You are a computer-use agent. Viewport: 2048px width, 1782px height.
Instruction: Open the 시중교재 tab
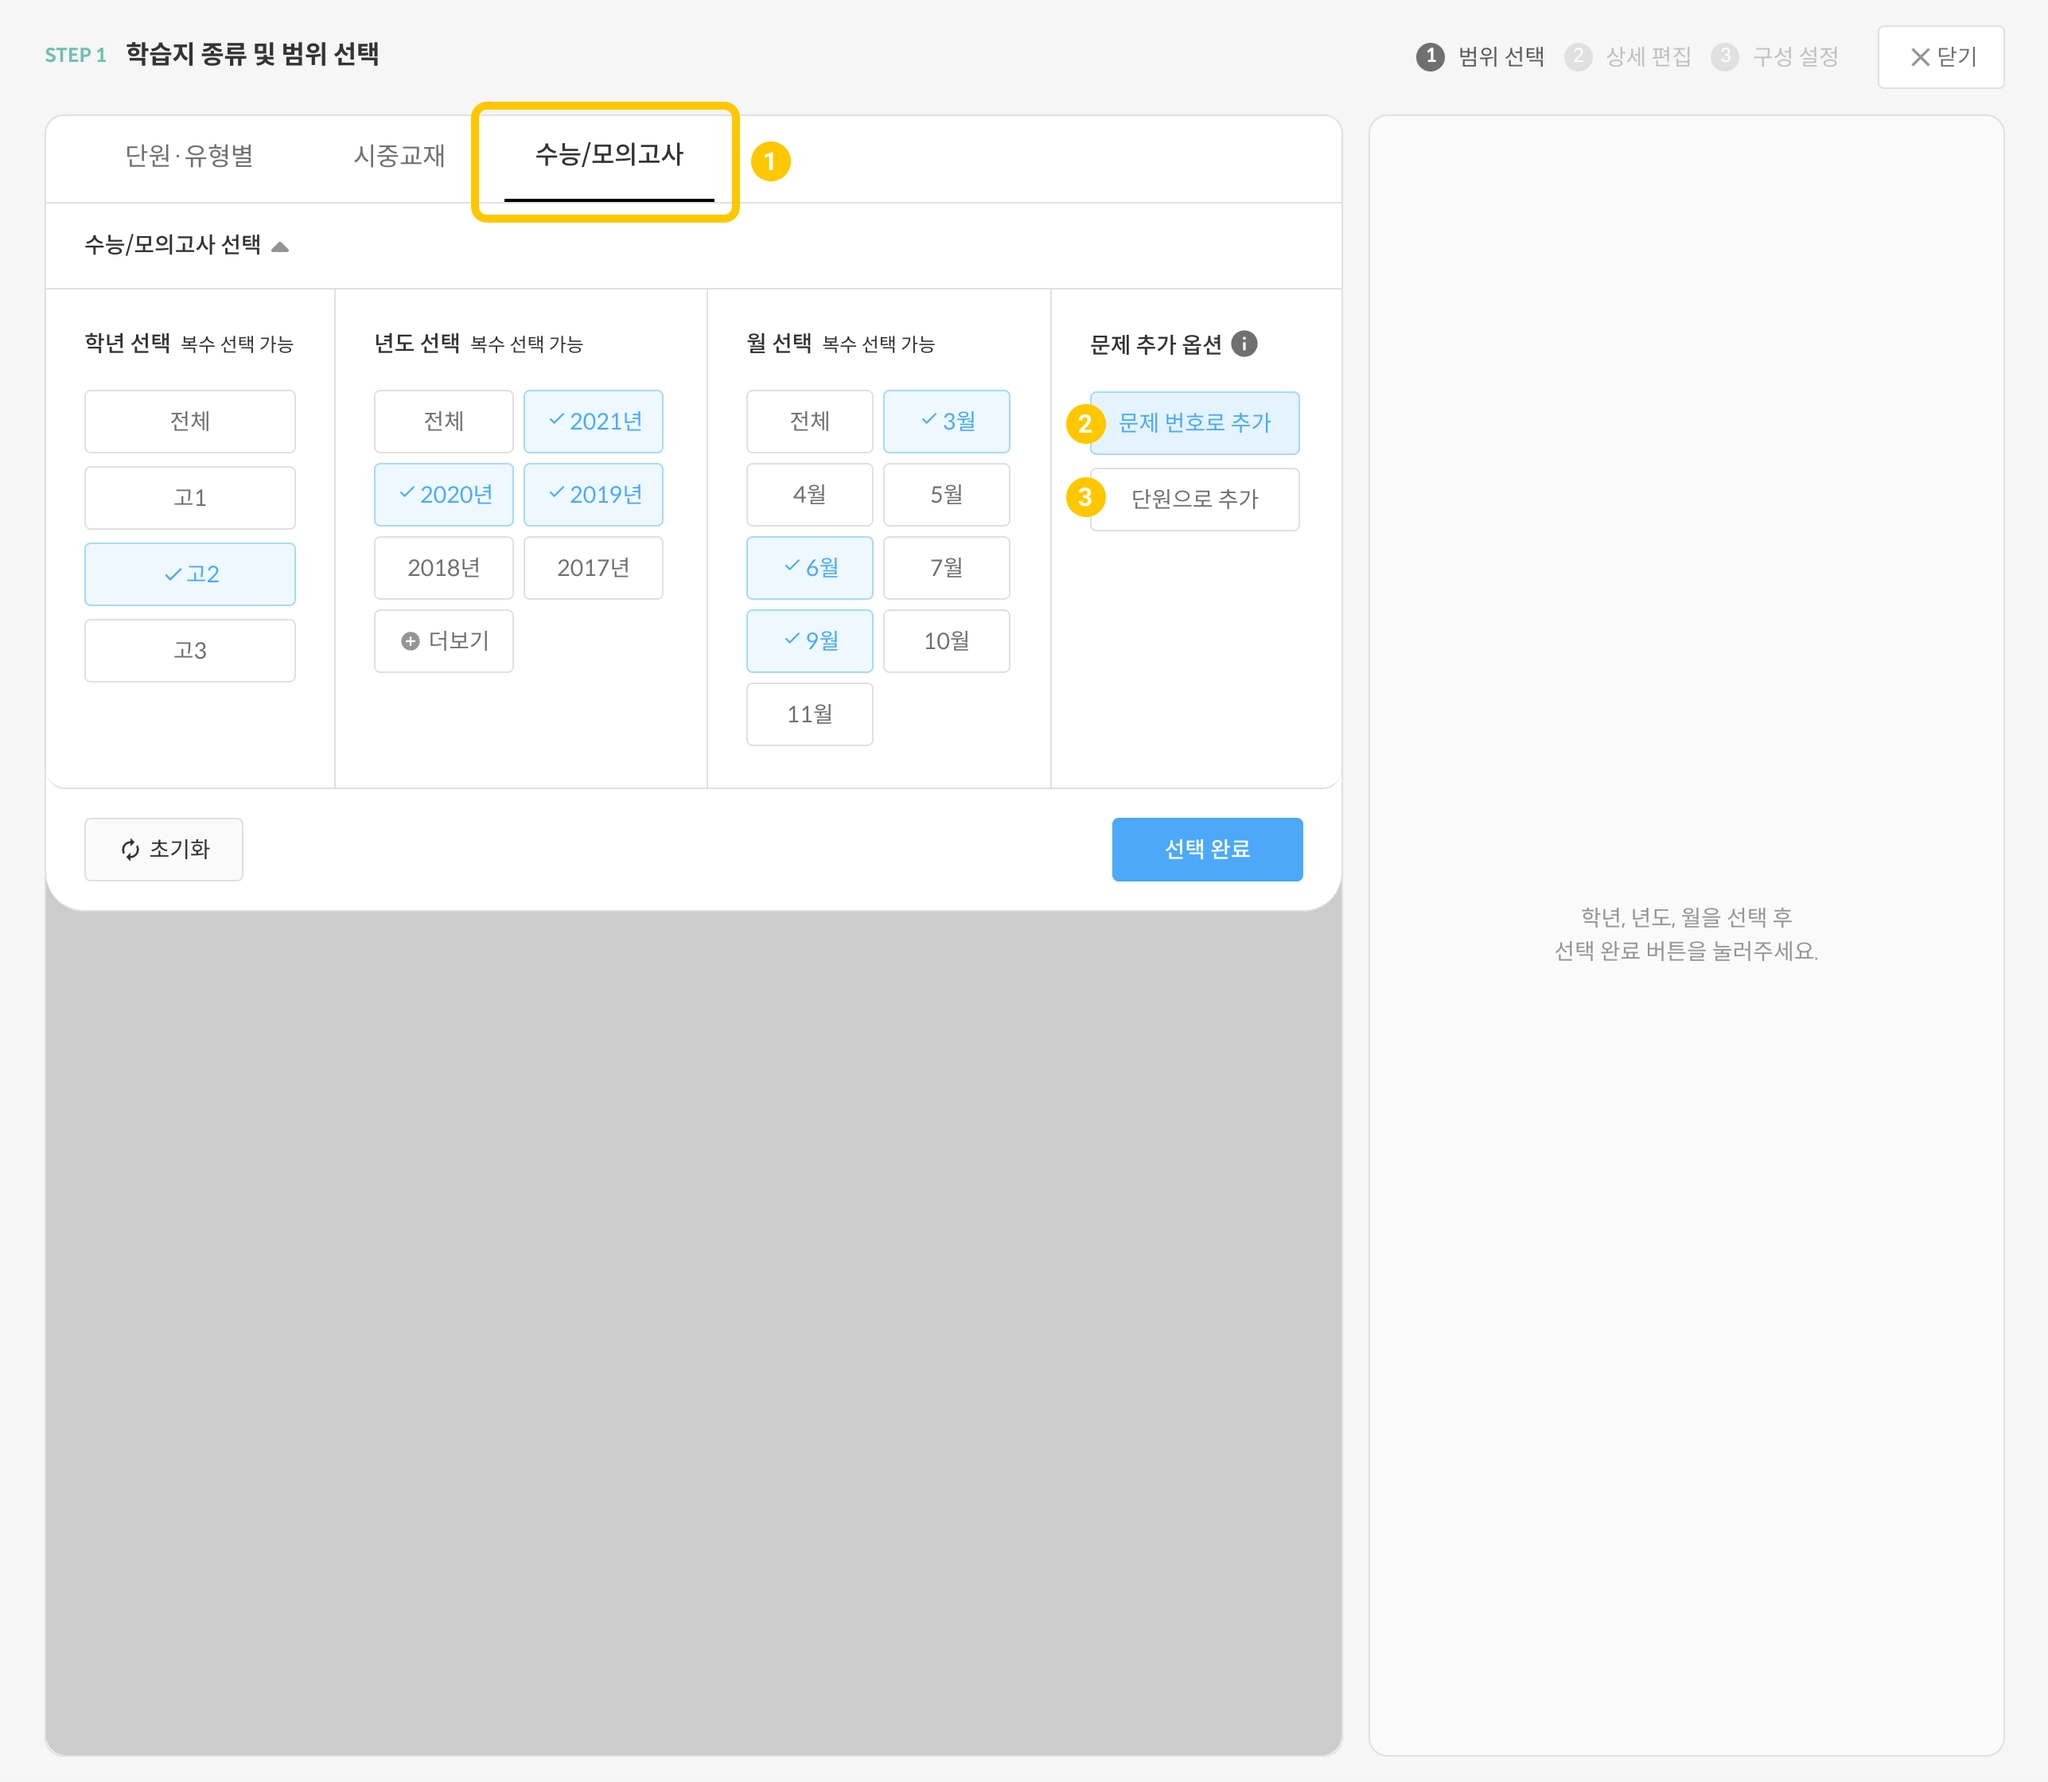399,156
